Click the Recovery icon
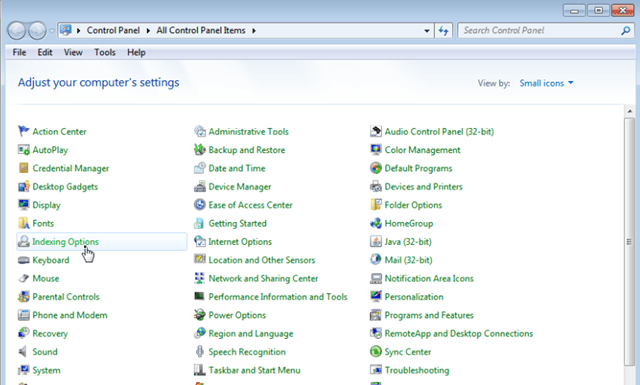640x385 pixels. pyautogui.click(x=24, y=333)
